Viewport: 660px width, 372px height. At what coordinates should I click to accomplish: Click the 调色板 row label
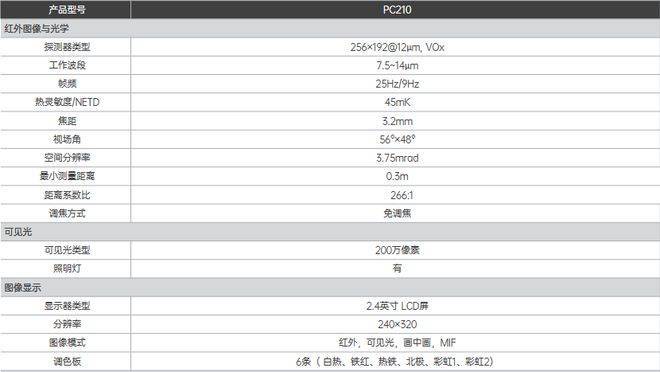tap(67, 361)
